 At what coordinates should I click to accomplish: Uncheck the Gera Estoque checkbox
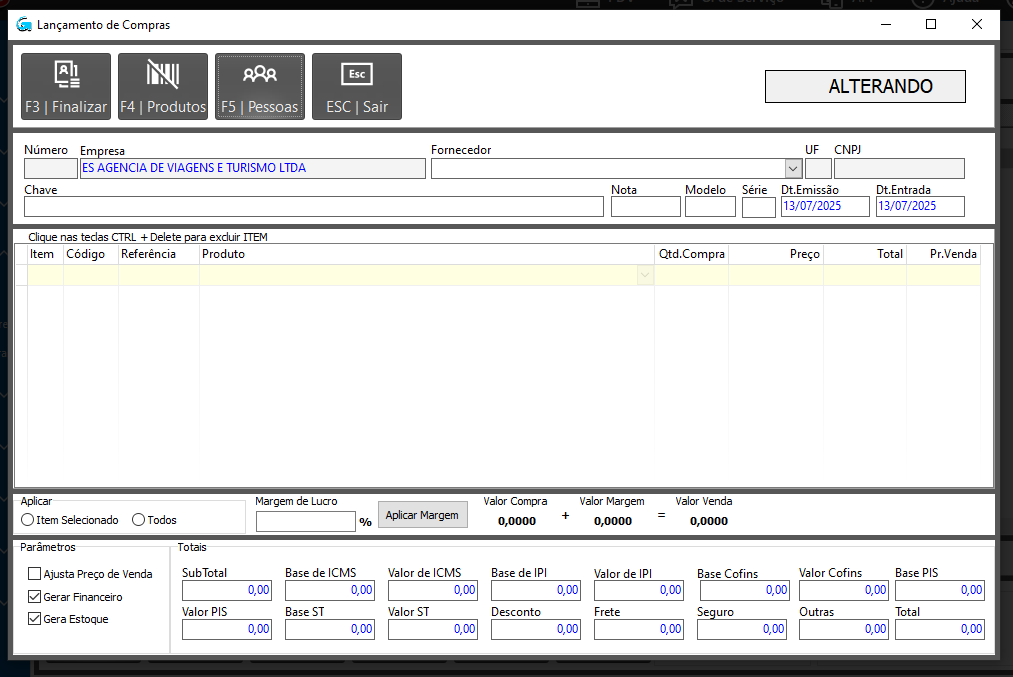point(35,619)
